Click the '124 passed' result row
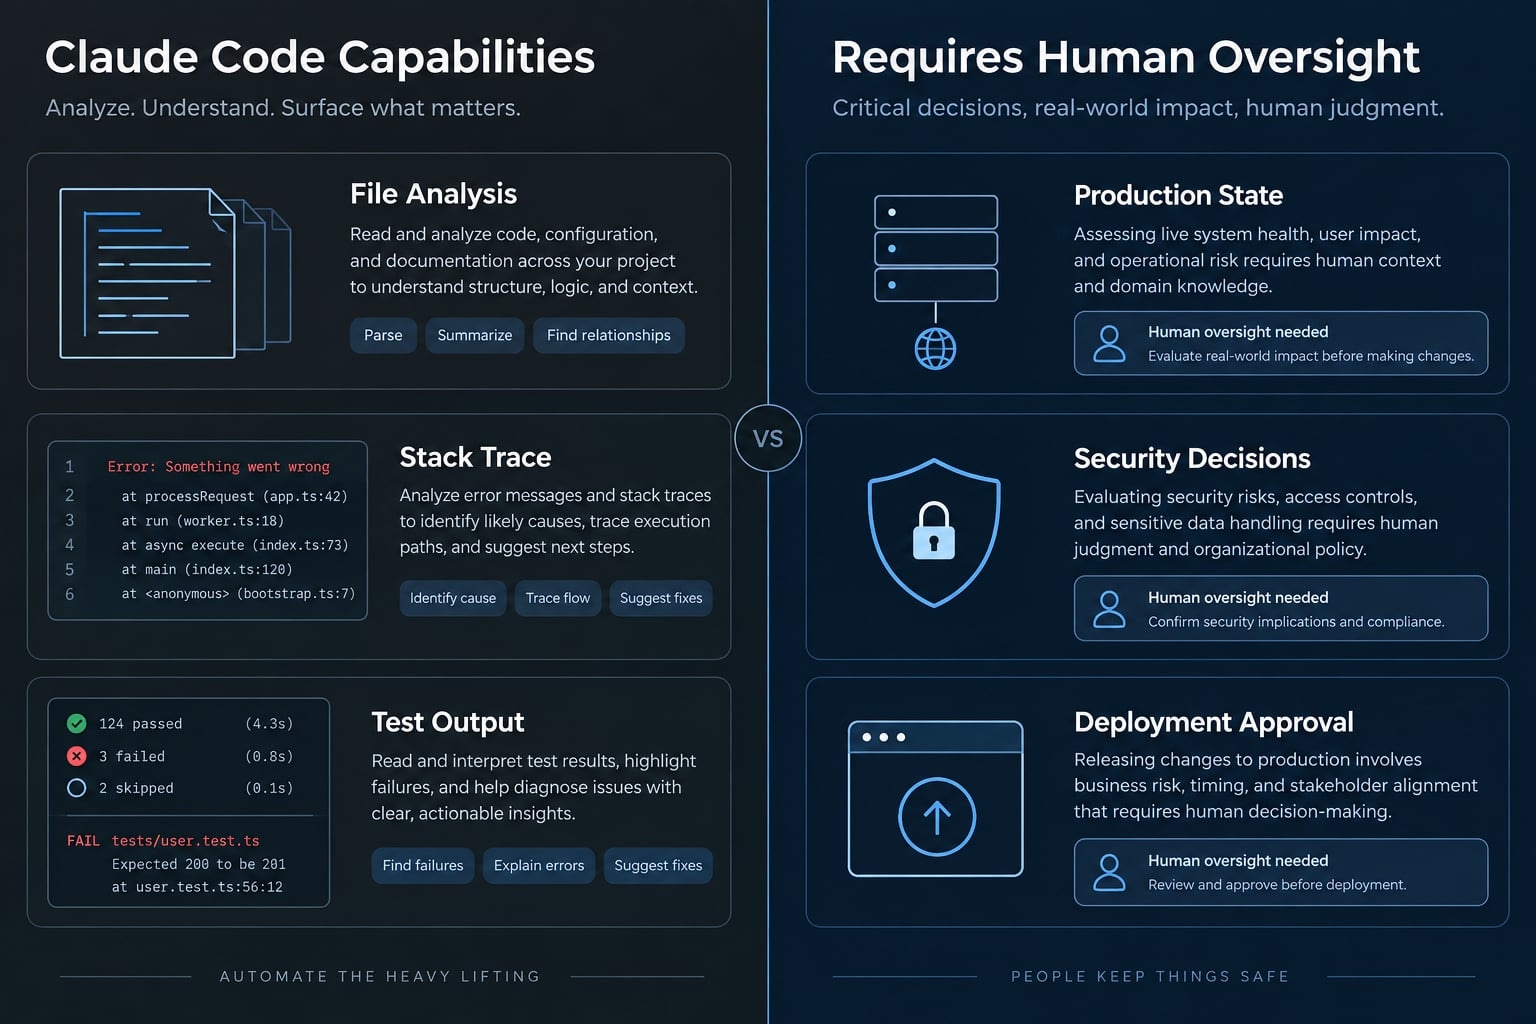 180,724
